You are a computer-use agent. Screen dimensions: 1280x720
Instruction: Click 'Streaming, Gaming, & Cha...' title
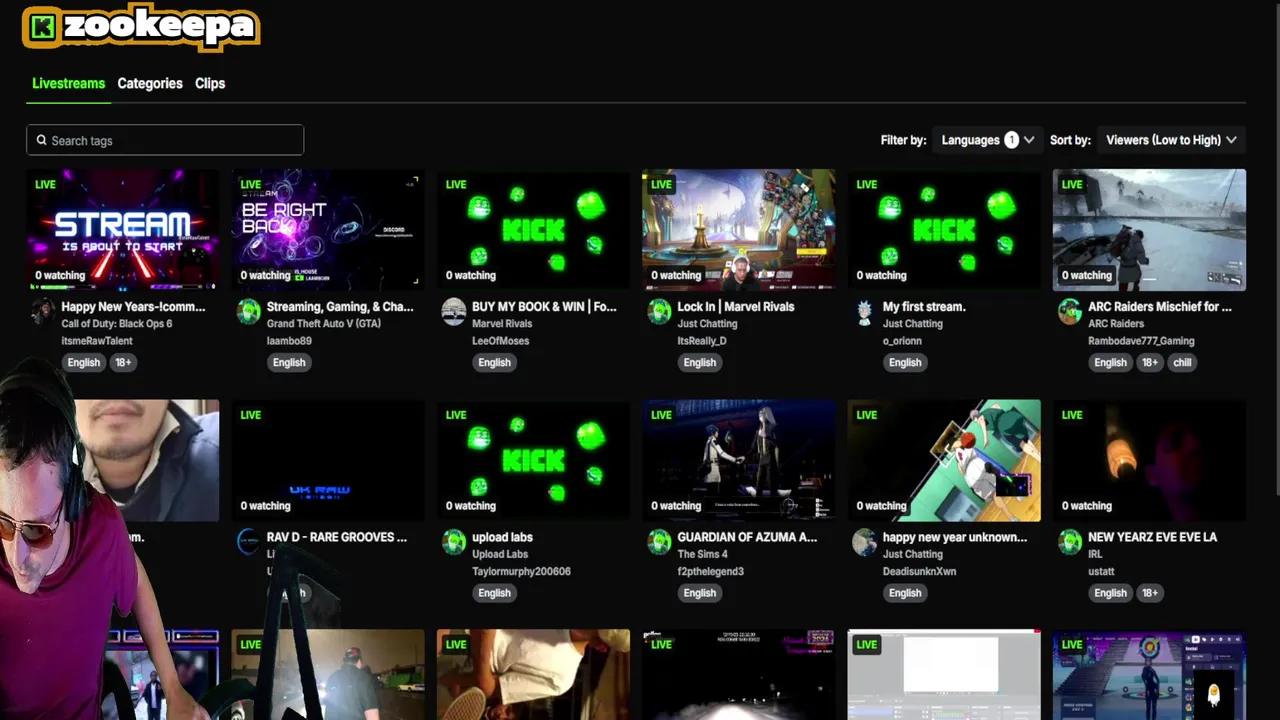[x=340, y=307]
